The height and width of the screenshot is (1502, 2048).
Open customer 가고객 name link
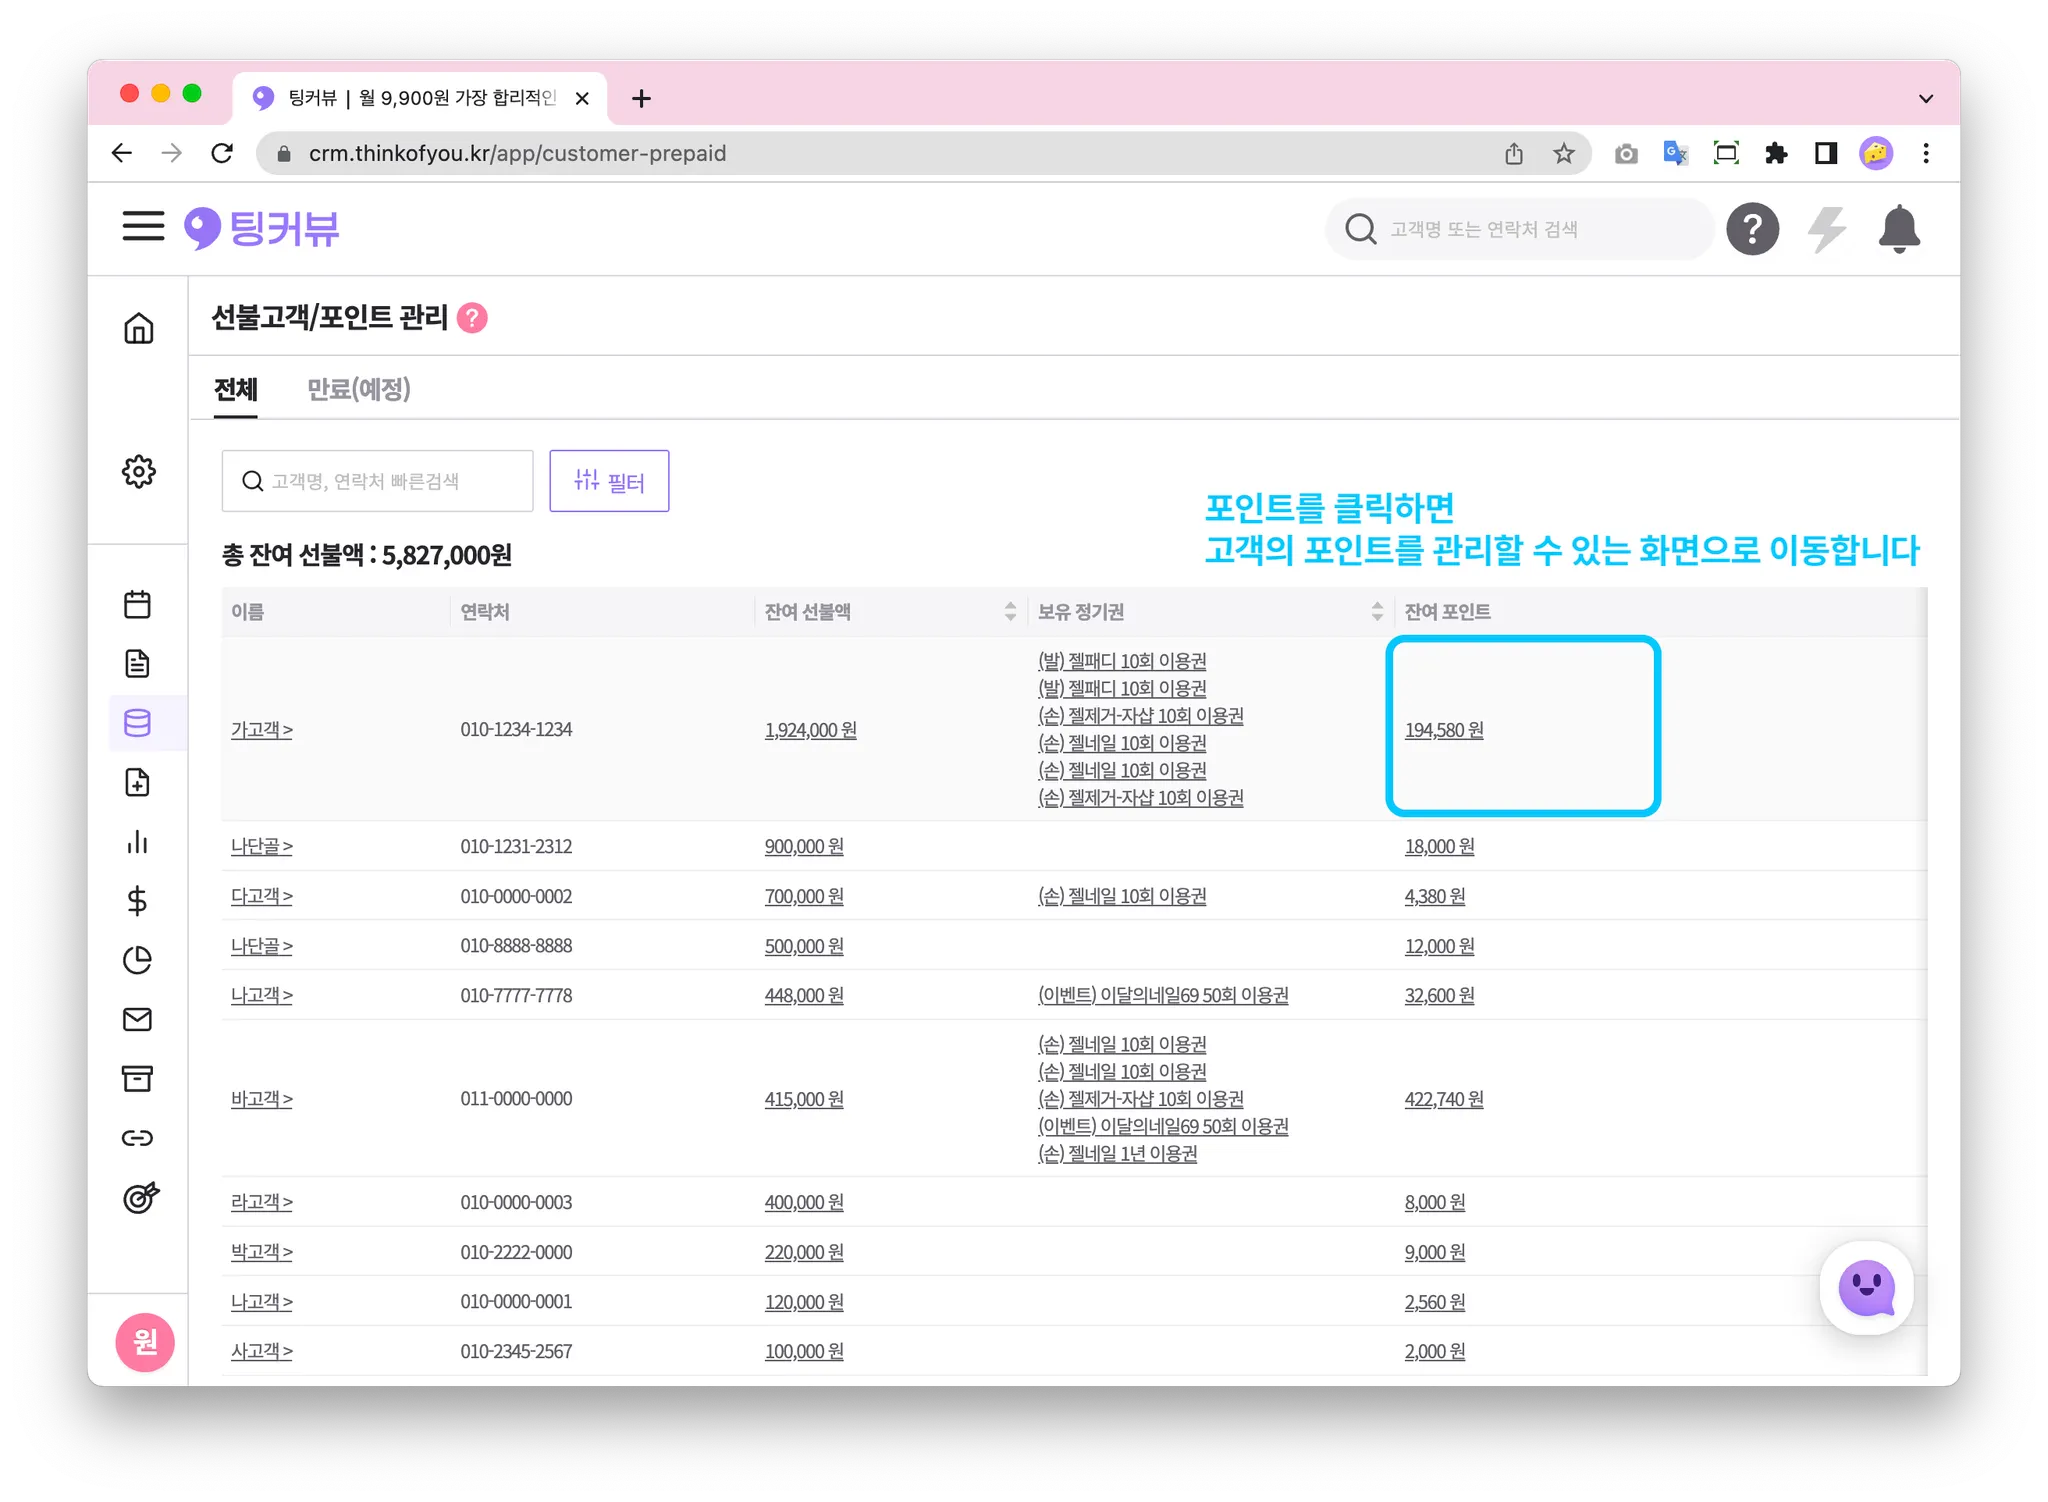click(x=261, y=730)
